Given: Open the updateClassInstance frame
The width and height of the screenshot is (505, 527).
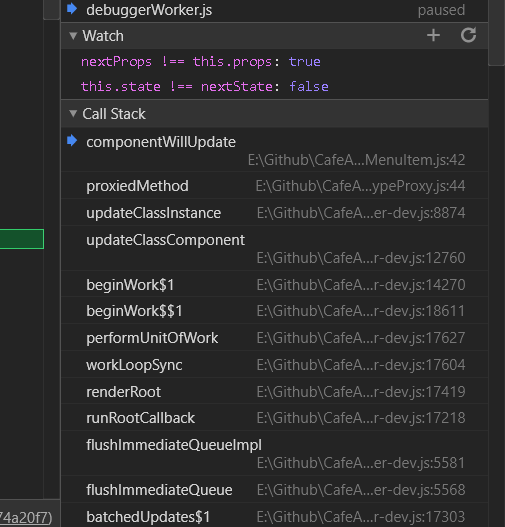Looking at the screenshot, I should [275, 212].
